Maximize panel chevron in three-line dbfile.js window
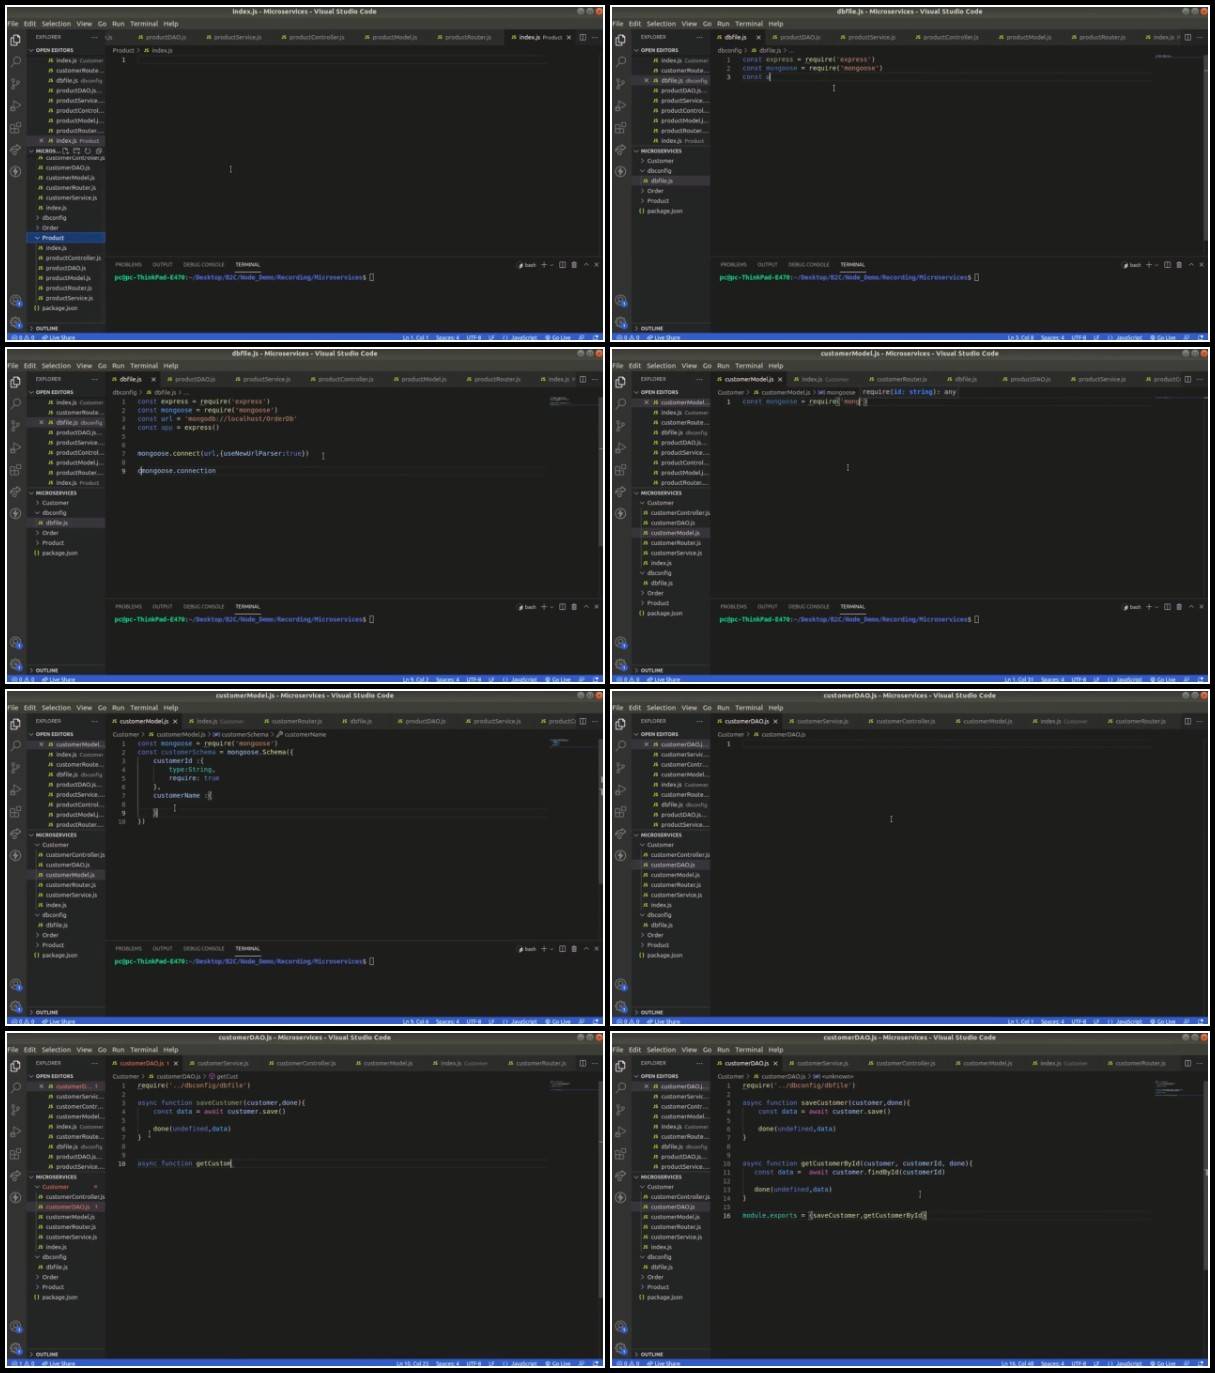Image resolution: width=1215 pixels, height=1373 pixels. tap(1191, 265)
